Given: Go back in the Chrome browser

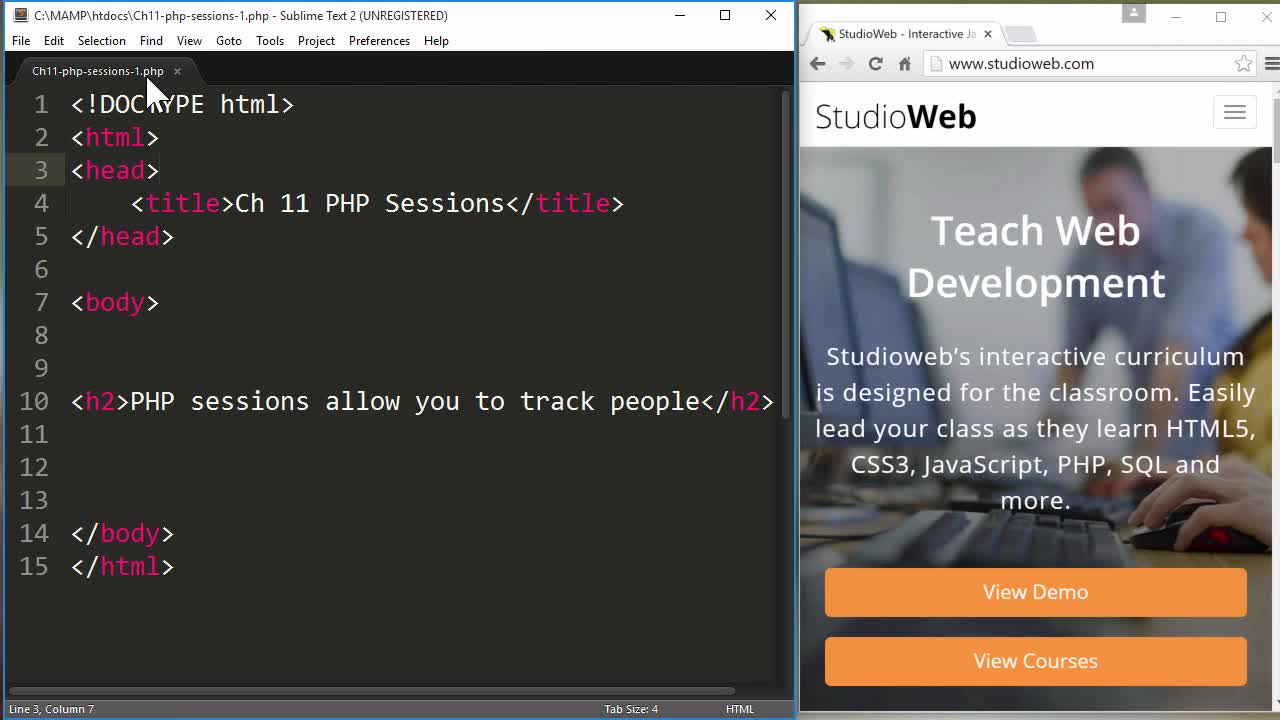Looking at the screenshot, I should (817, 64).
